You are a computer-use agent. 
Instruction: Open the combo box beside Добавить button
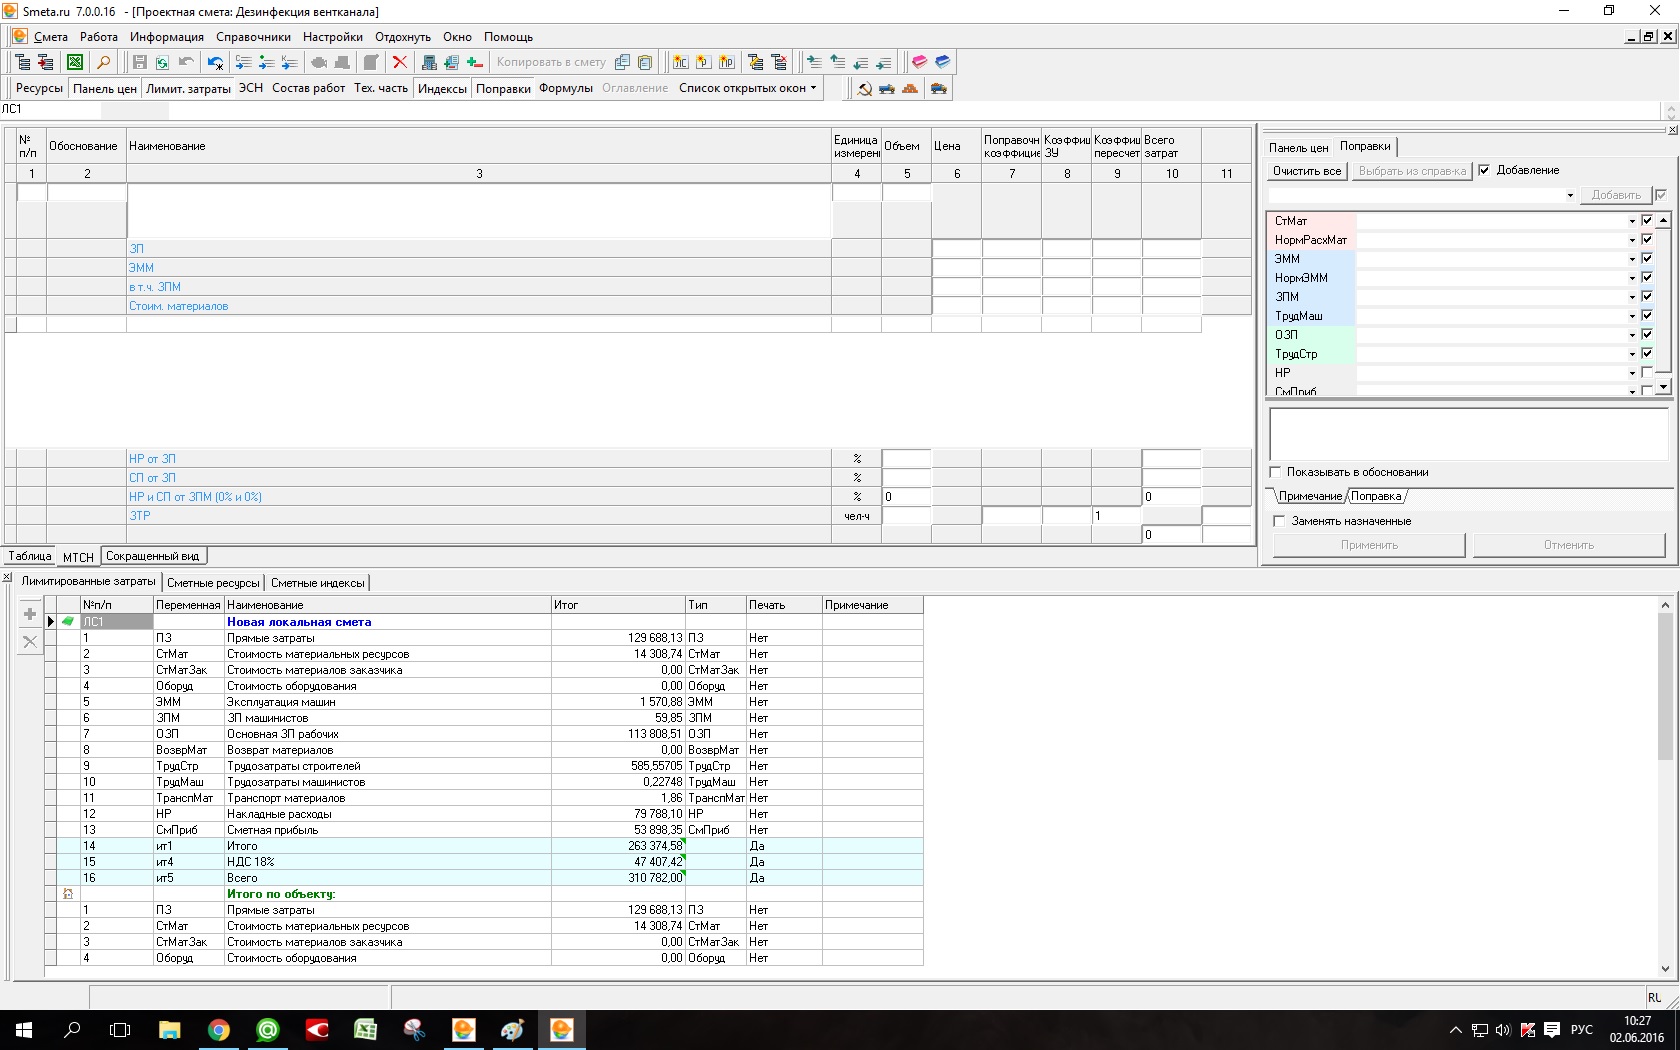tap(1422, 195)
